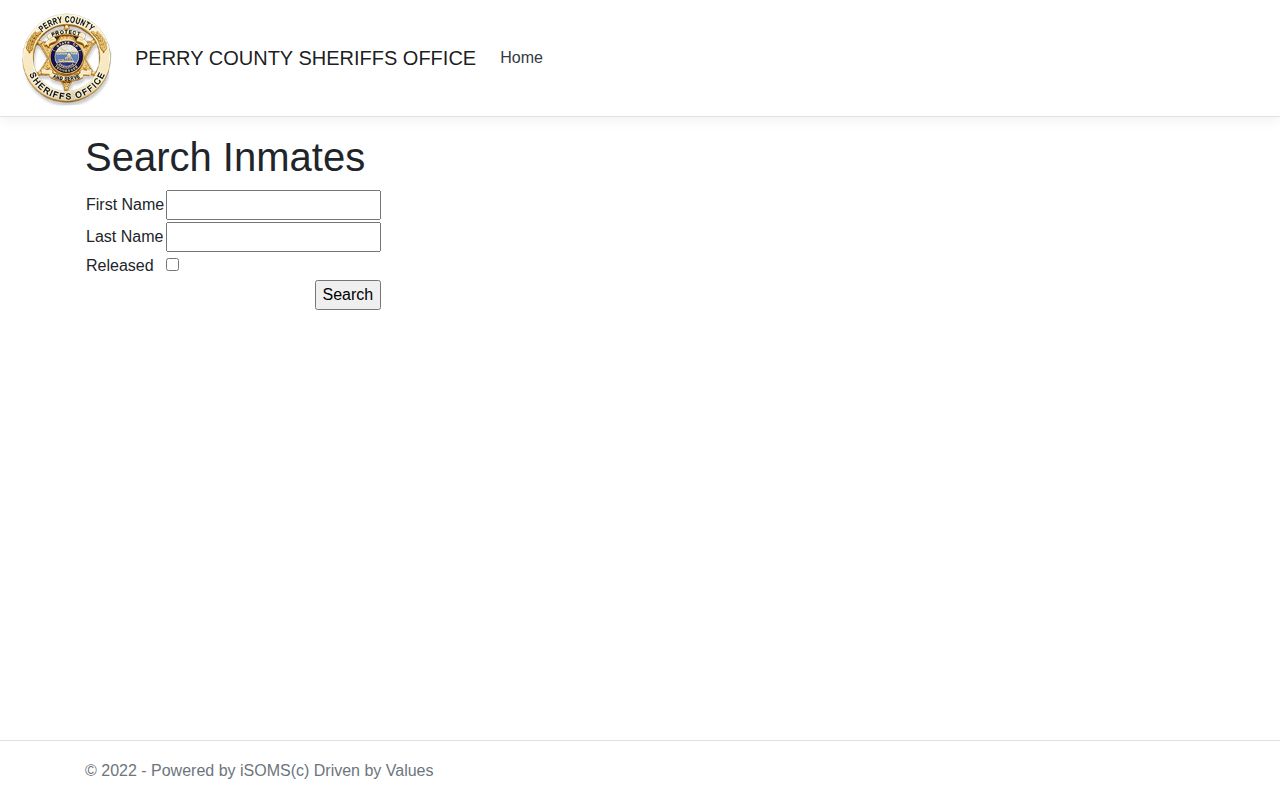Click the Search button
The height and width of the screenshot is (800, 1280).
click(348, 295)
